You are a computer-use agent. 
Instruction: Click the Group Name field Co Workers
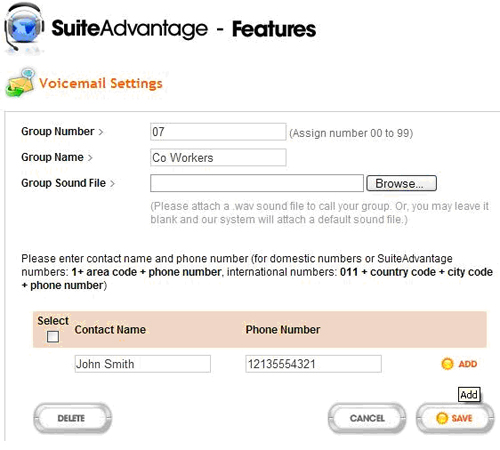pos(218,157)
